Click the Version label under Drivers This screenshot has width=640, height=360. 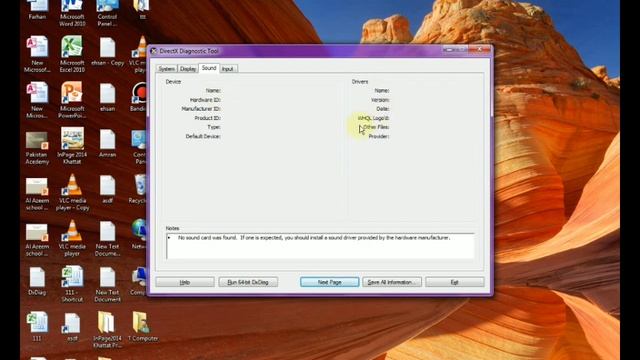[x=380, y=100]
